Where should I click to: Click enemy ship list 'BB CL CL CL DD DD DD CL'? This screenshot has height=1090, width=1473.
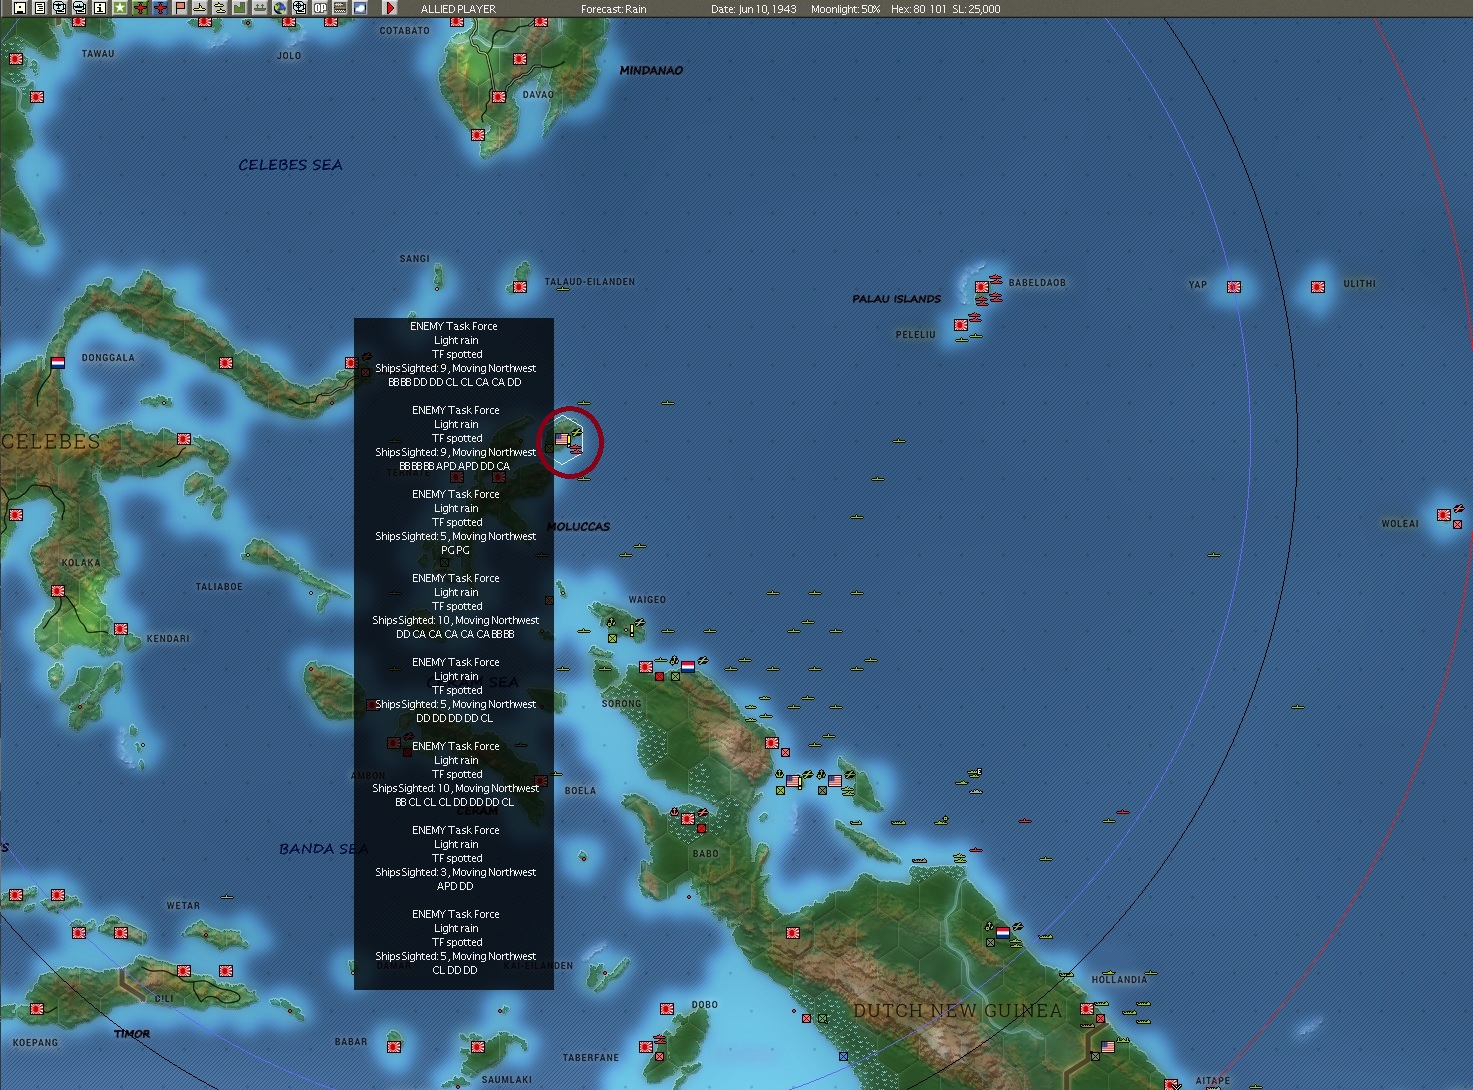coord(454,802)
